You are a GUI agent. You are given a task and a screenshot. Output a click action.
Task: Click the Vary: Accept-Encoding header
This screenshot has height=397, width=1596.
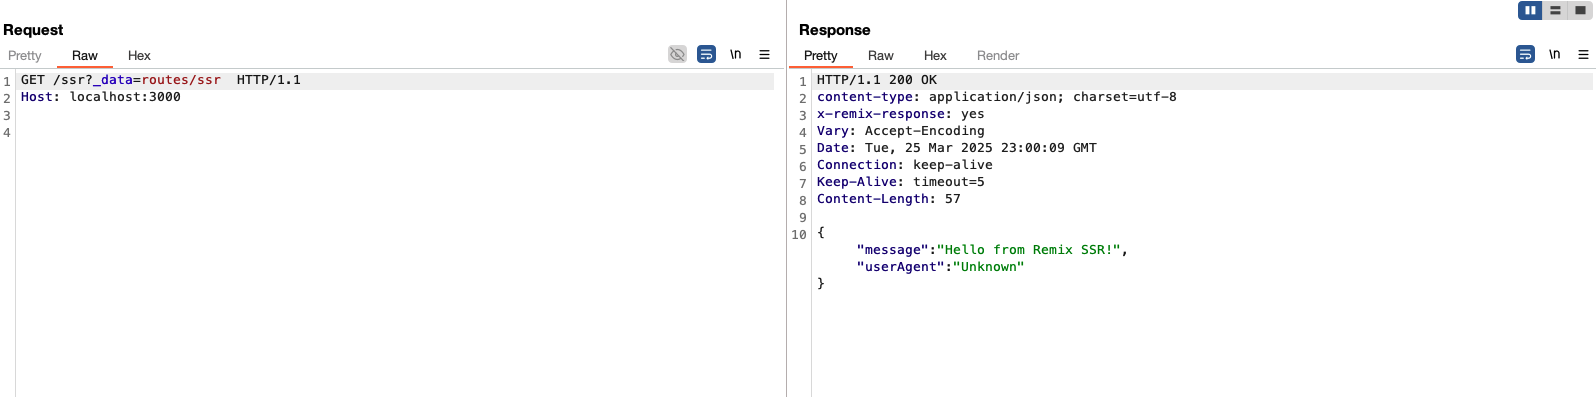coord(901,131)
